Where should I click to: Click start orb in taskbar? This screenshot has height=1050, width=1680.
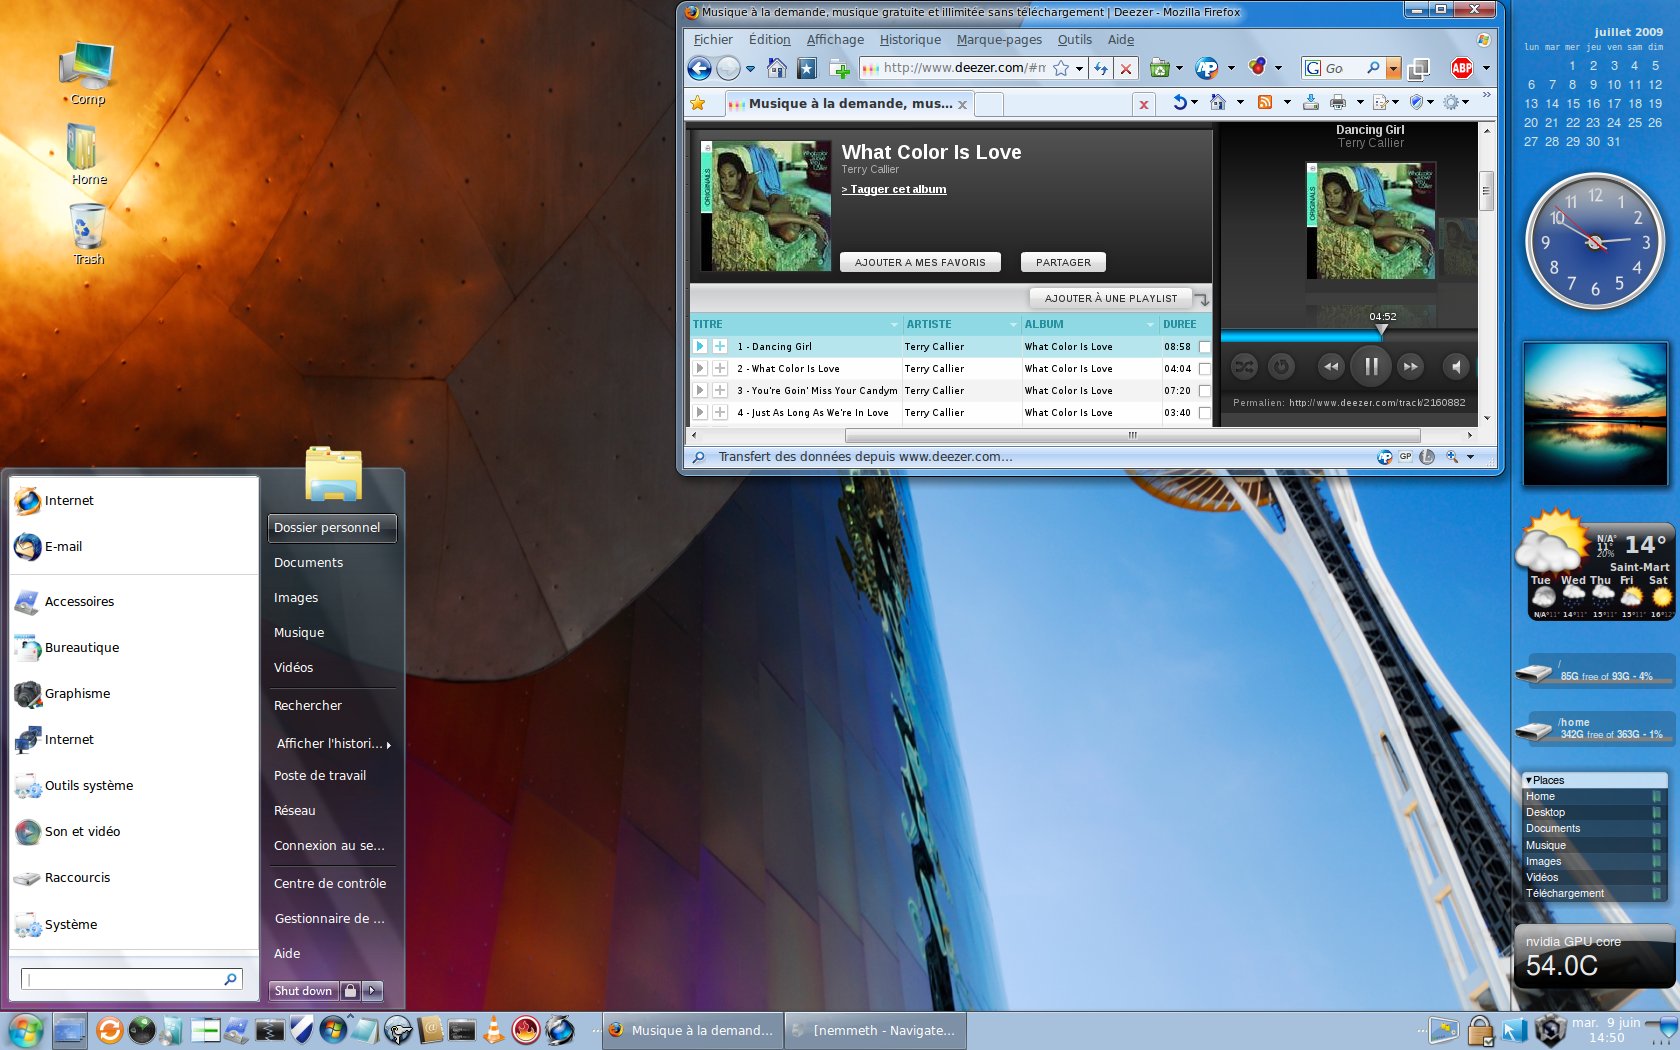tap(26, 1030)
